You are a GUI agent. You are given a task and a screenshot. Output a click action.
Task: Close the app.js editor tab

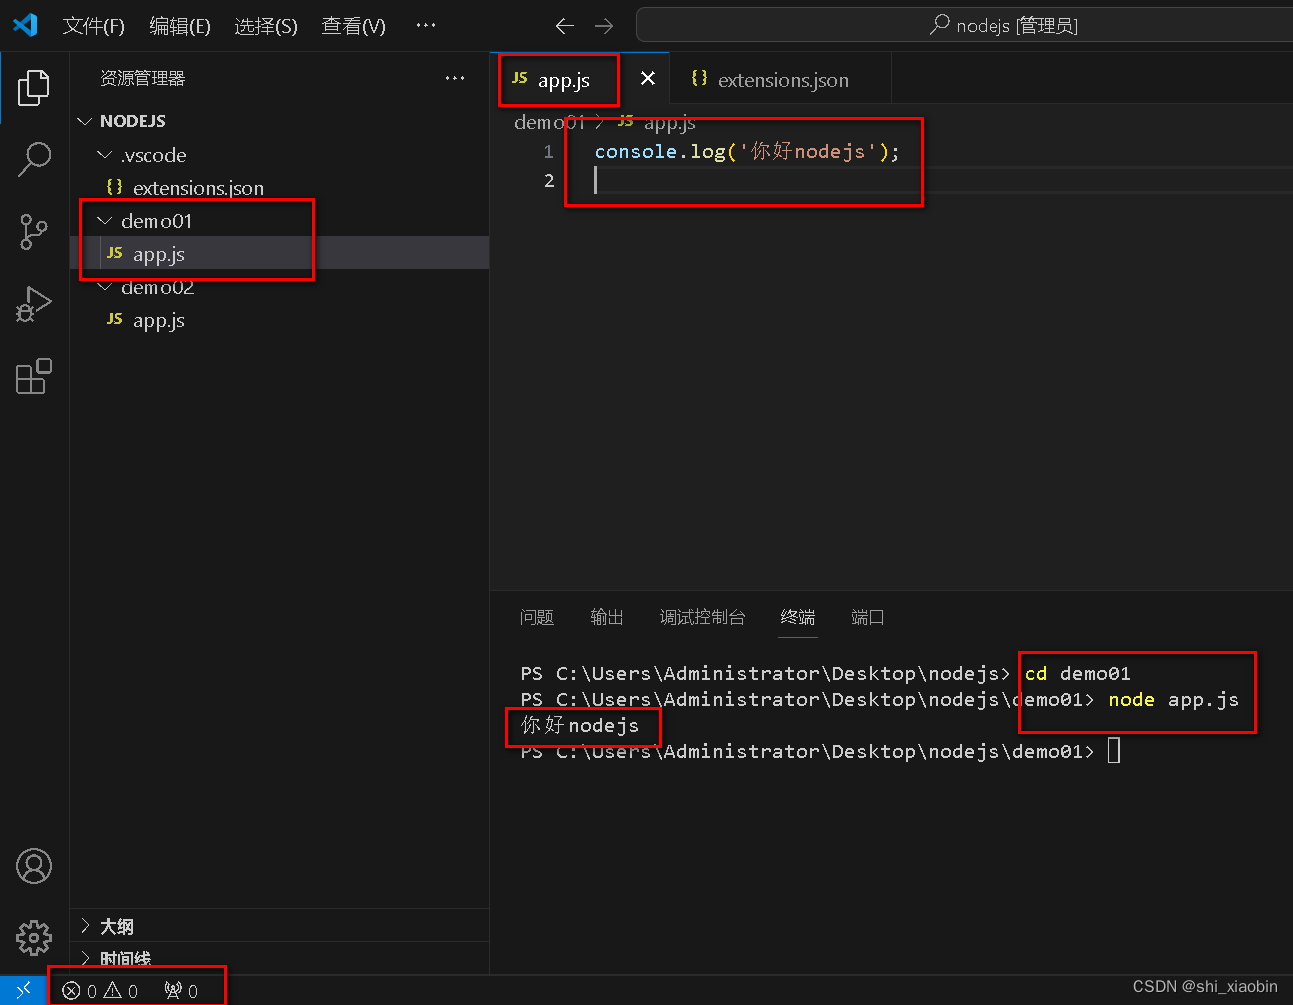click(648, 78)
